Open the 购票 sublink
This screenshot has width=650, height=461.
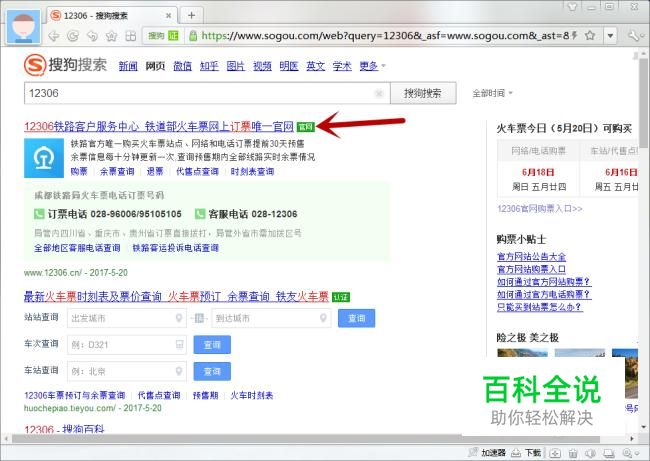tap(79, 171)
